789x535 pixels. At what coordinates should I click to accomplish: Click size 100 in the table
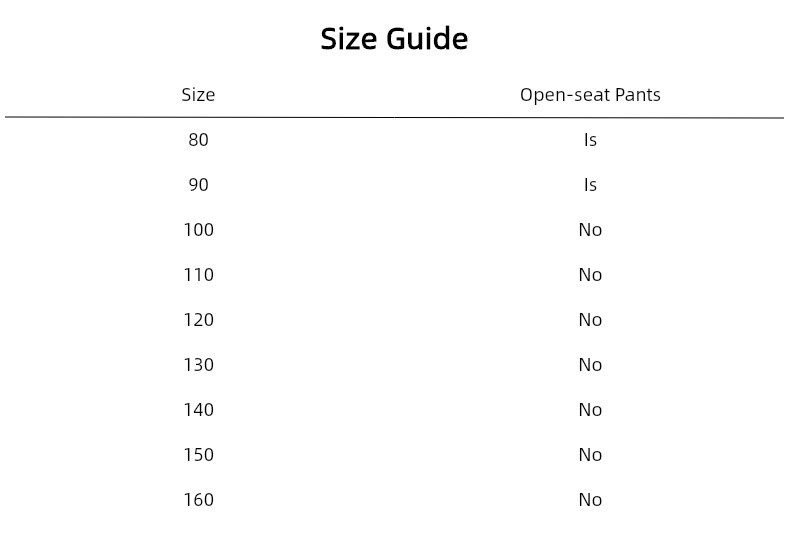click(198, 230)
